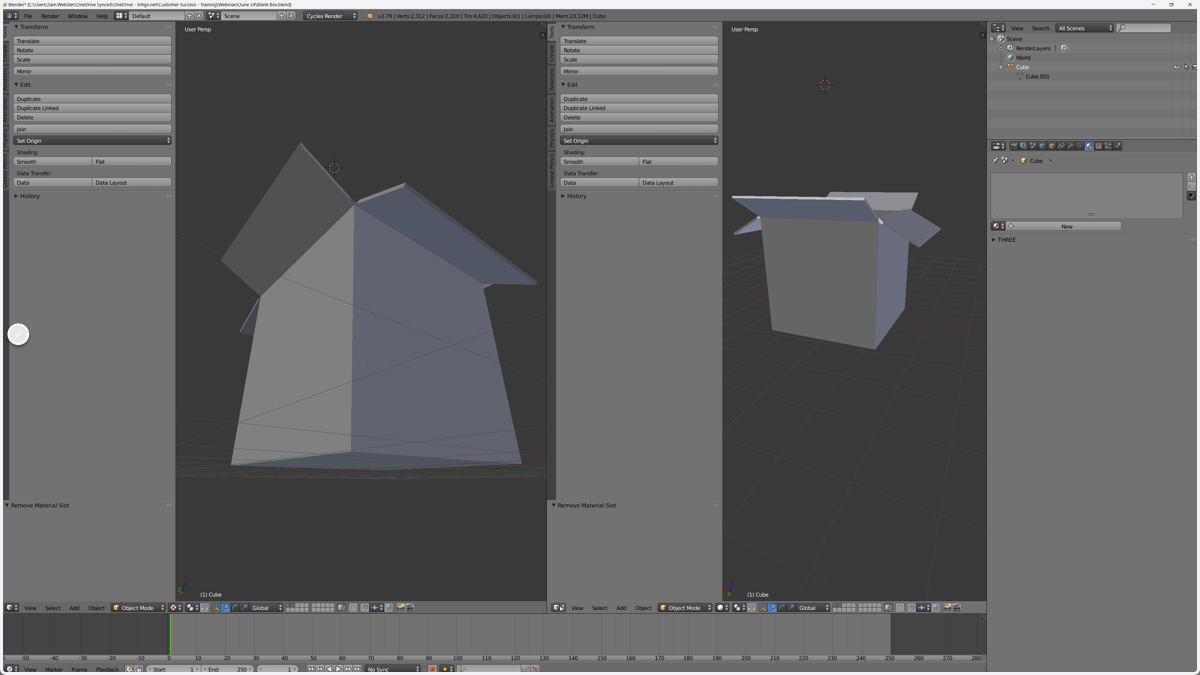Open Object Mode dropdown in left viewport
Image resolution: width=1200 pixels, height=675 pixels.
[138, 607]
